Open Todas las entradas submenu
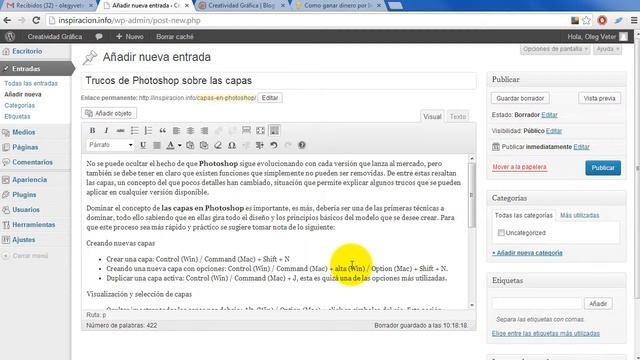 (x=31, y=83)
